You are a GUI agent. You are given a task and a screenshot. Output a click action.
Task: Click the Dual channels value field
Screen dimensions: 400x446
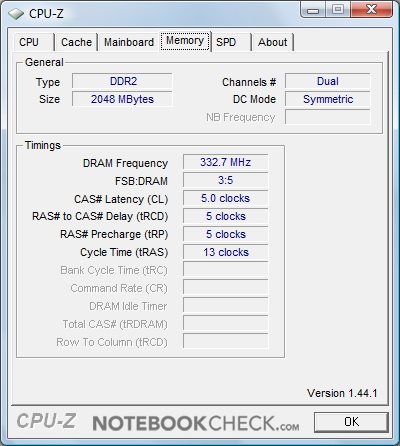click(x=328, y=81)
